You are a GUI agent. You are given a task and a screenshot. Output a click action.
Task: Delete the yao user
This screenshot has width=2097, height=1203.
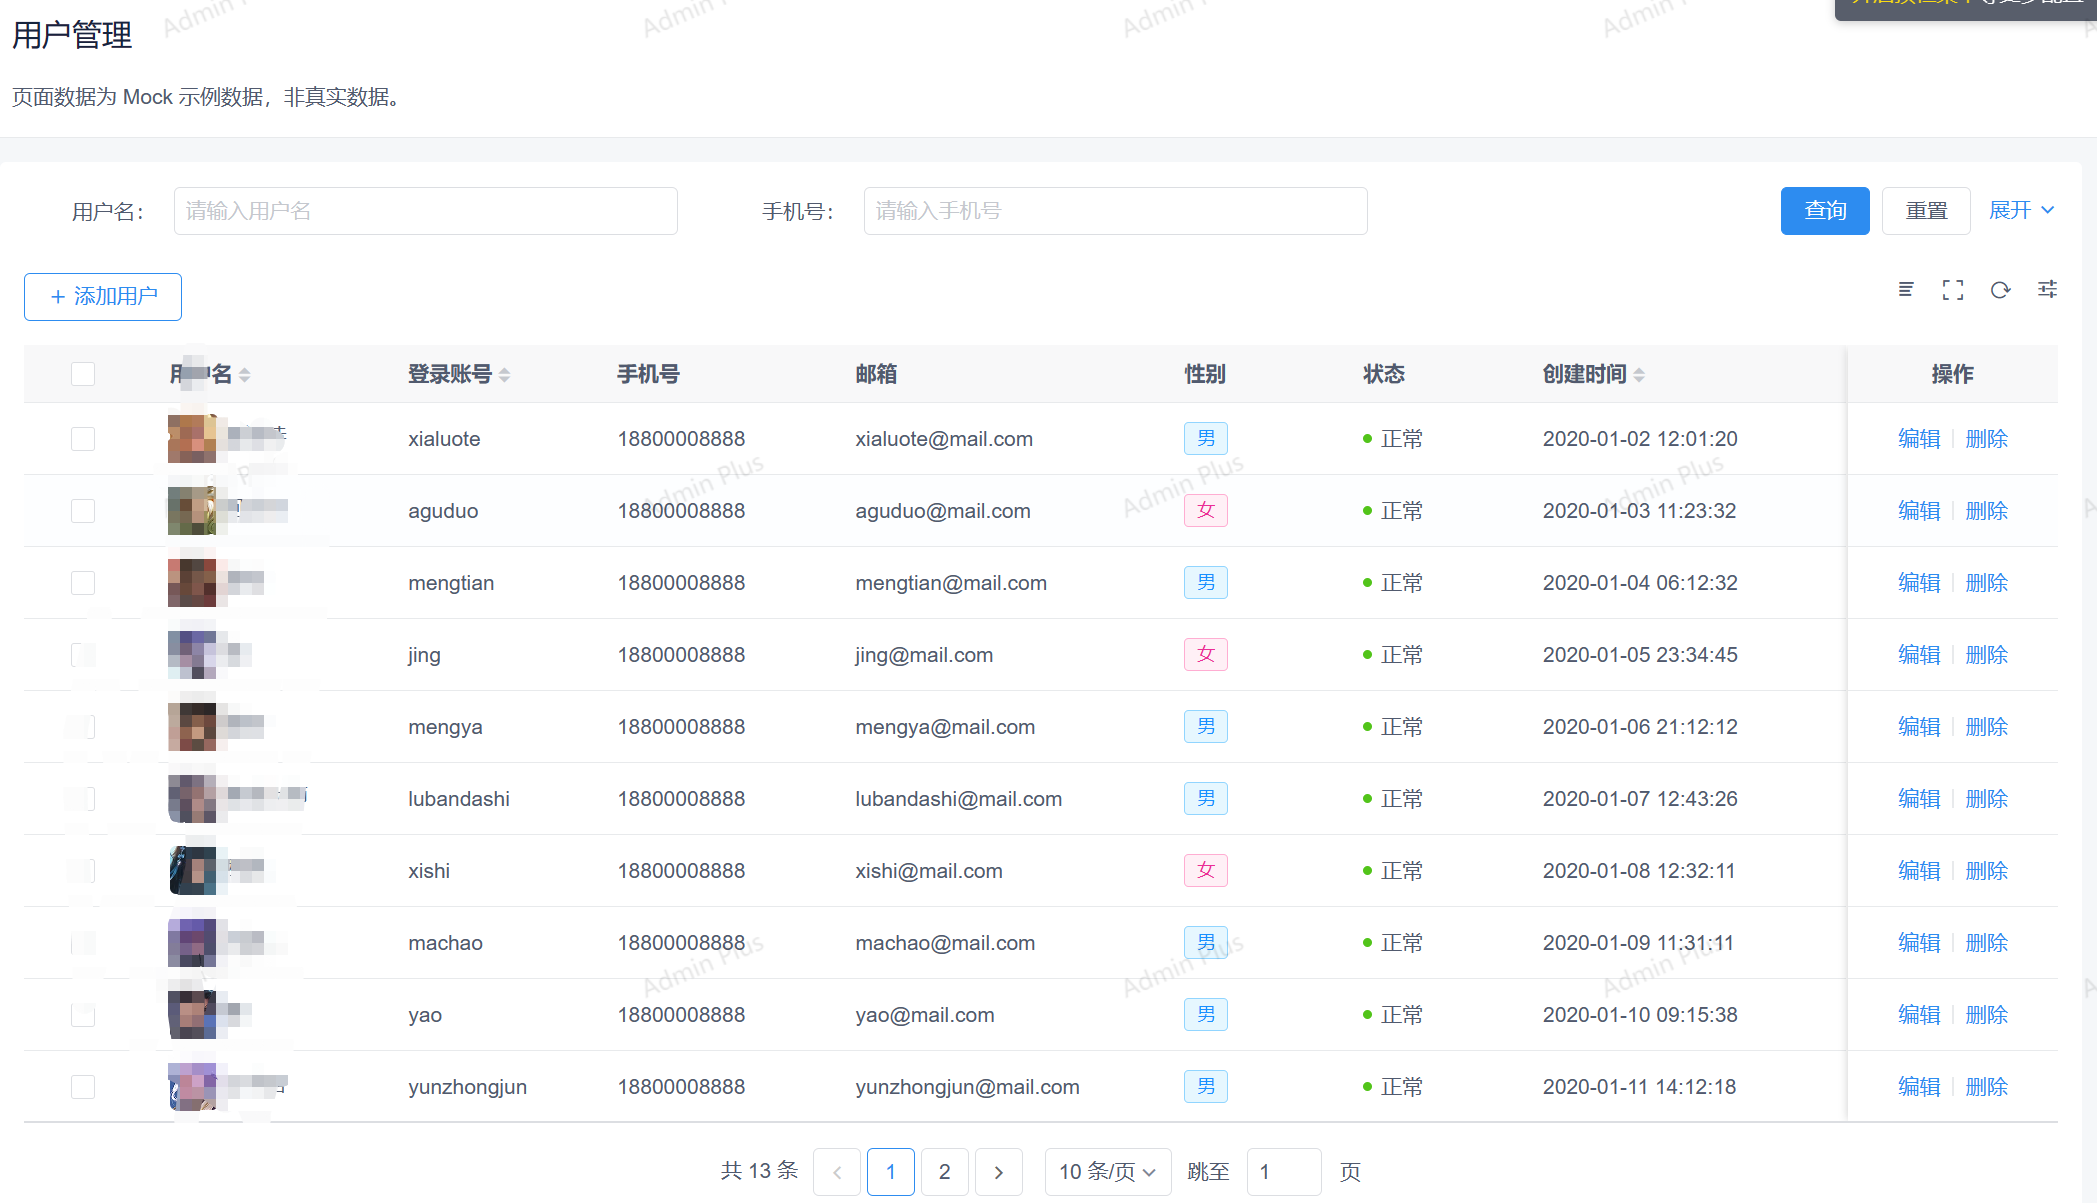coord(1987,1015)
